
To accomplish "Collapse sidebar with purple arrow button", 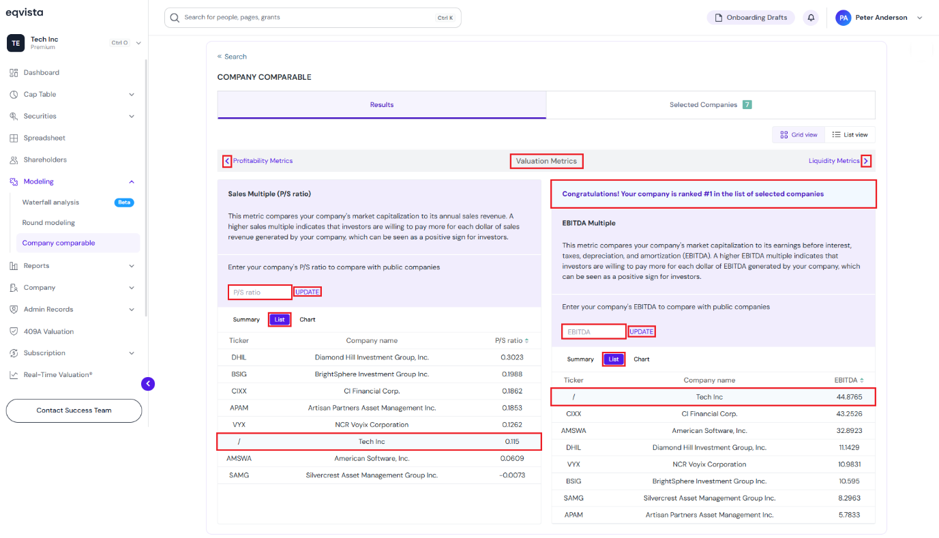I will (x=148, y=383).
